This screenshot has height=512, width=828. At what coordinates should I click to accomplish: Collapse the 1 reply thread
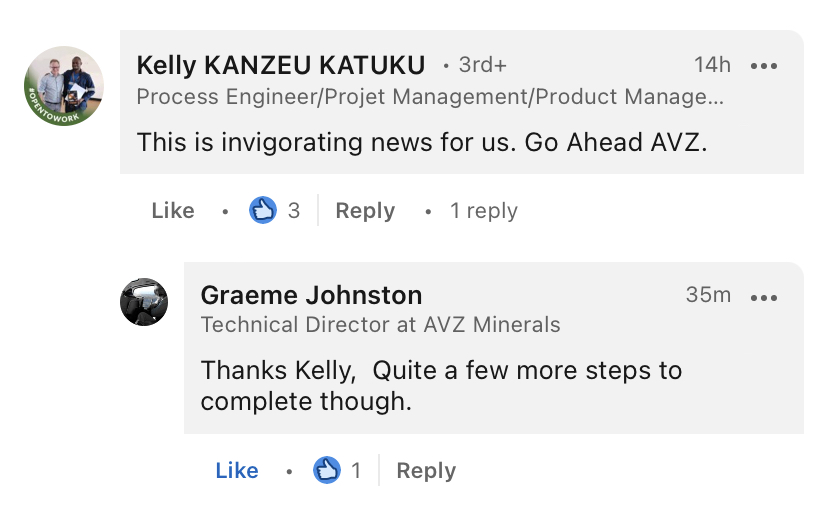pos(484,211)
